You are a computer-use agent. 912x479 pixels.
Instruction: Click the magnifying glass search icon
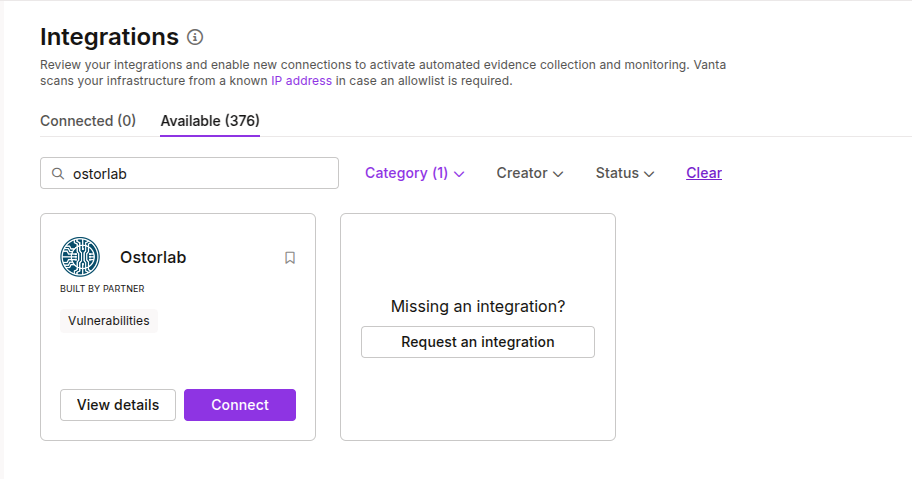pyautogui.click(x=58, y=173)
